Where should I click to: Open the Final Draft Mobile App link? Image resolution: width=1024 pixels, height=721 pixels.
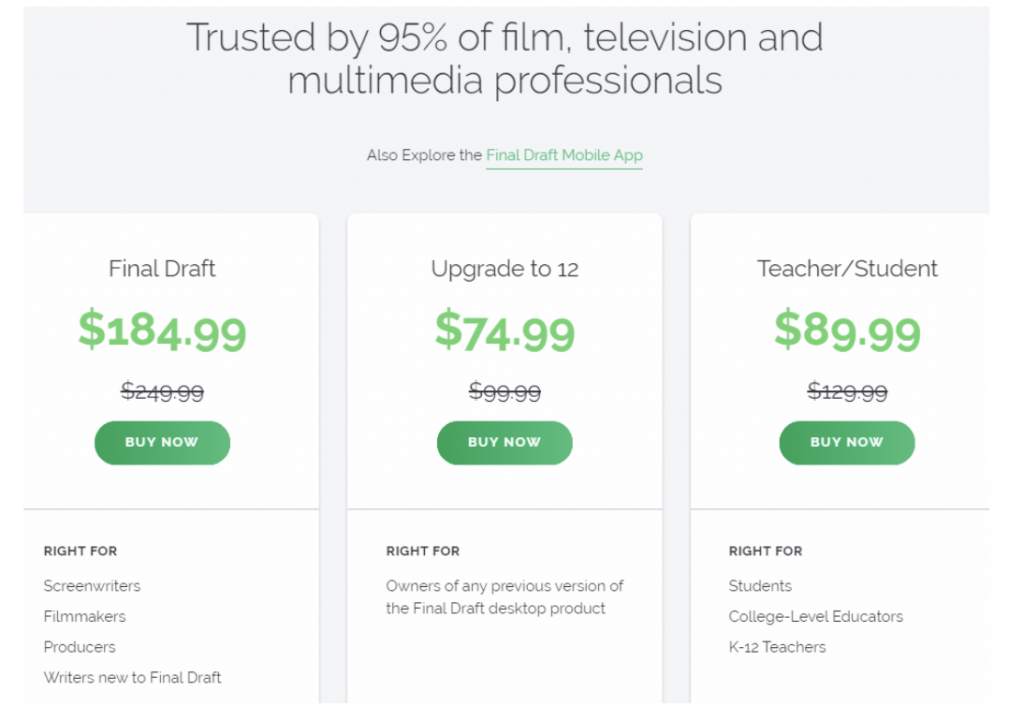pos(564,156)
